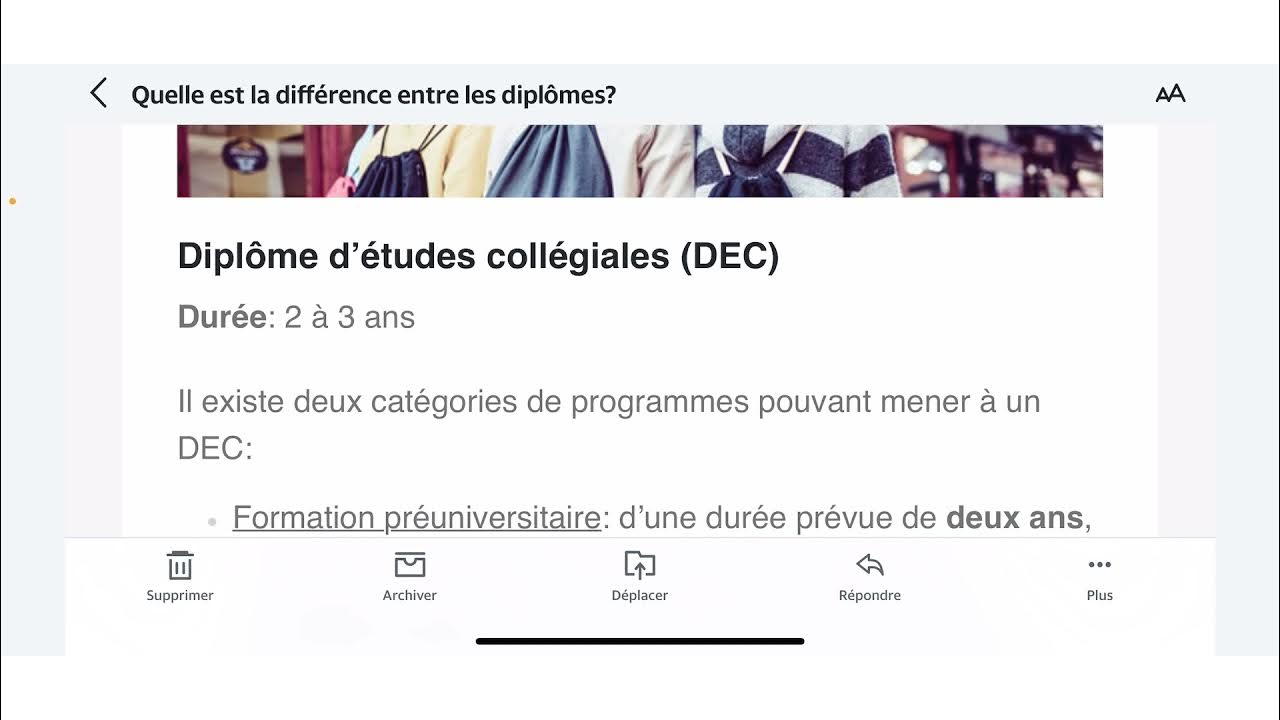
Task: Open the three-dots more icon
Action: click(1100, 565)
